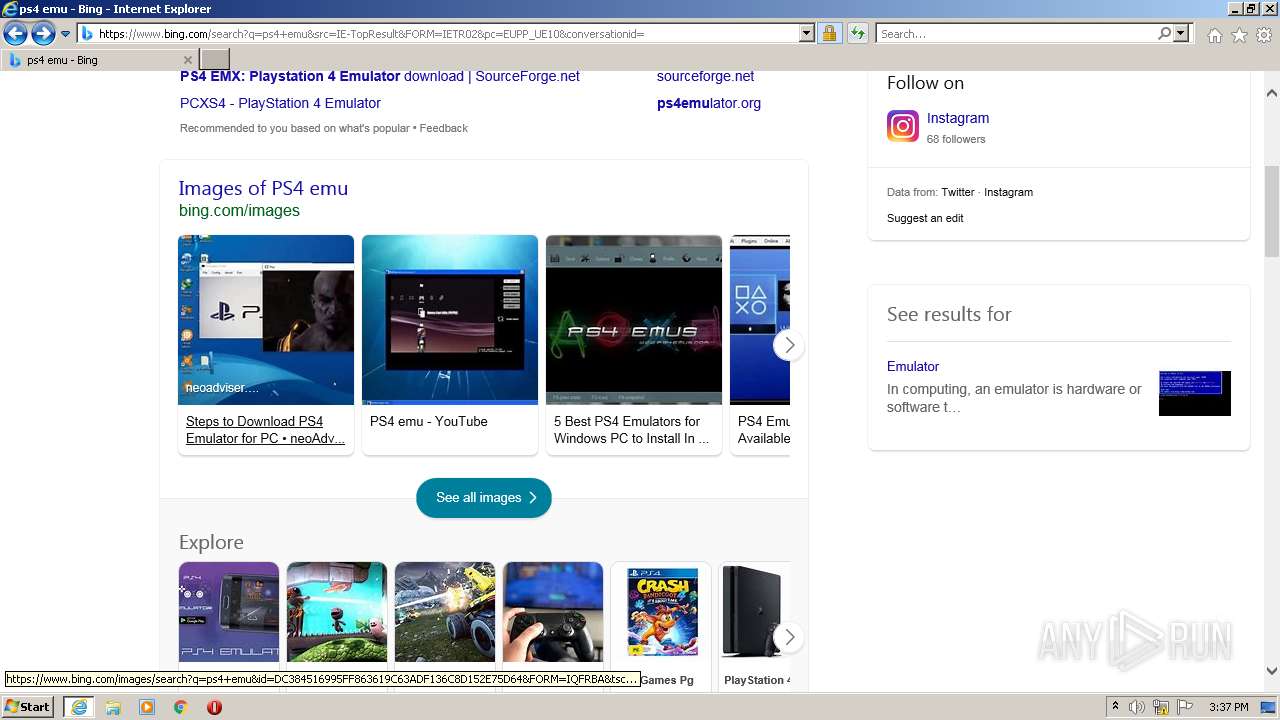Open 'Steps to Download PS4 Emulator' caption
1280x720 pixels.
coord(265,430)
